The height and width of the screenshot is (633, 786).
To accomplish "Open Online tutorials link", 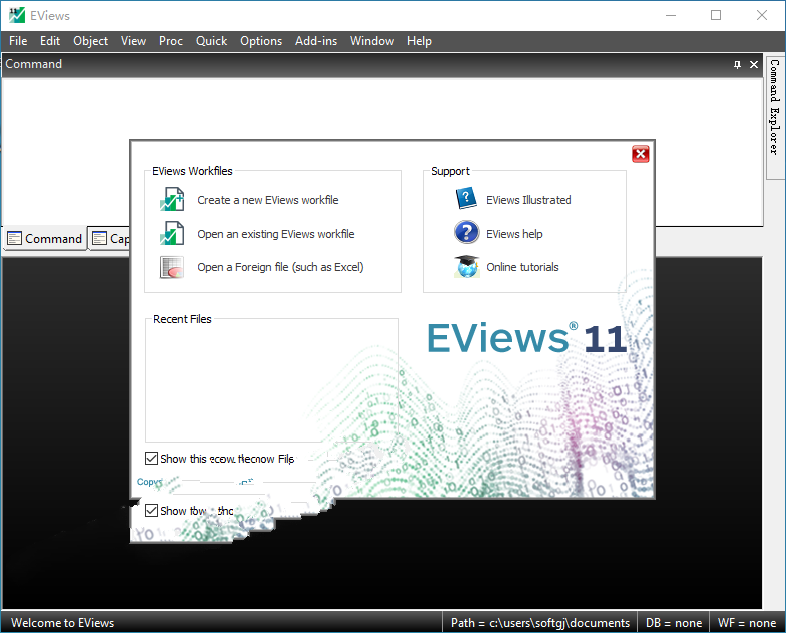I will [522, 267].
